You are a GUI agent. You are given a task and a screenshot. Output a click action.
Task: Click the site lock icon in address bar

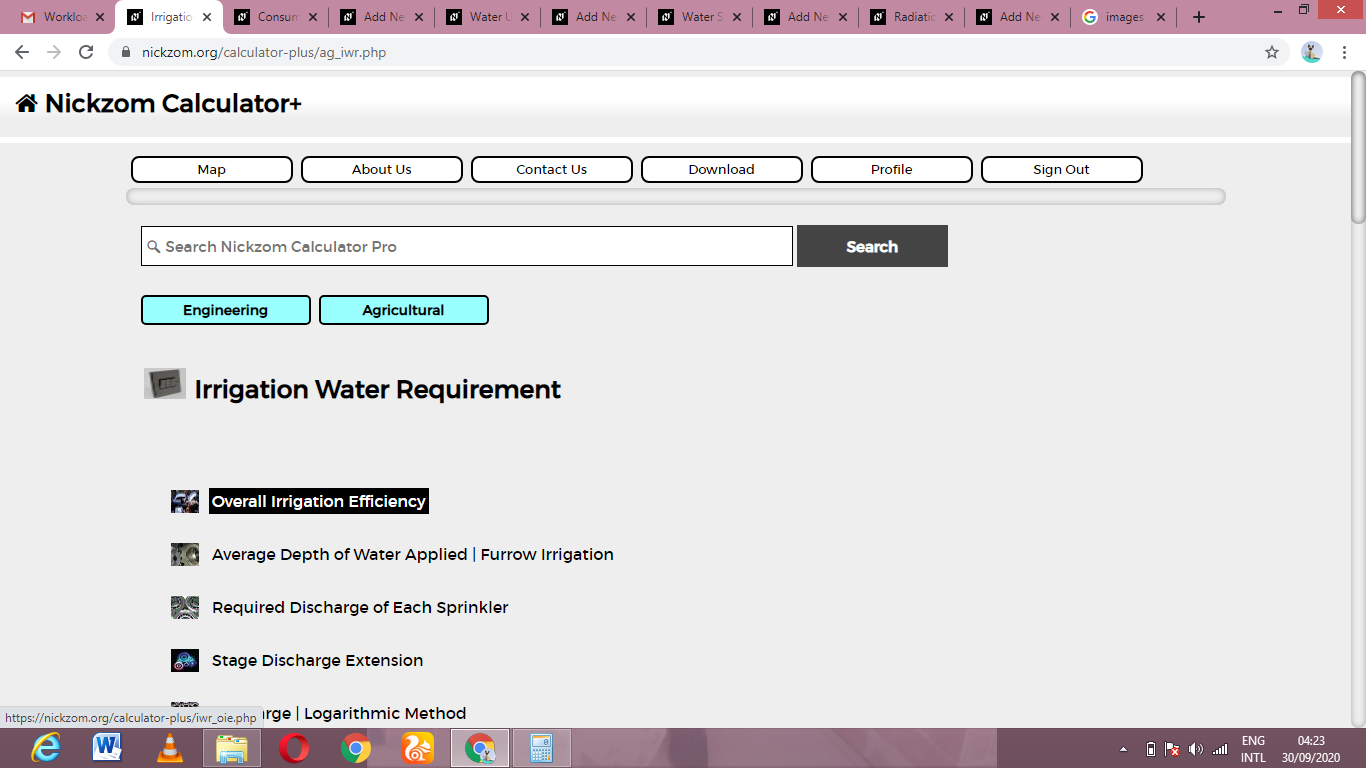[x=125, y=52]
